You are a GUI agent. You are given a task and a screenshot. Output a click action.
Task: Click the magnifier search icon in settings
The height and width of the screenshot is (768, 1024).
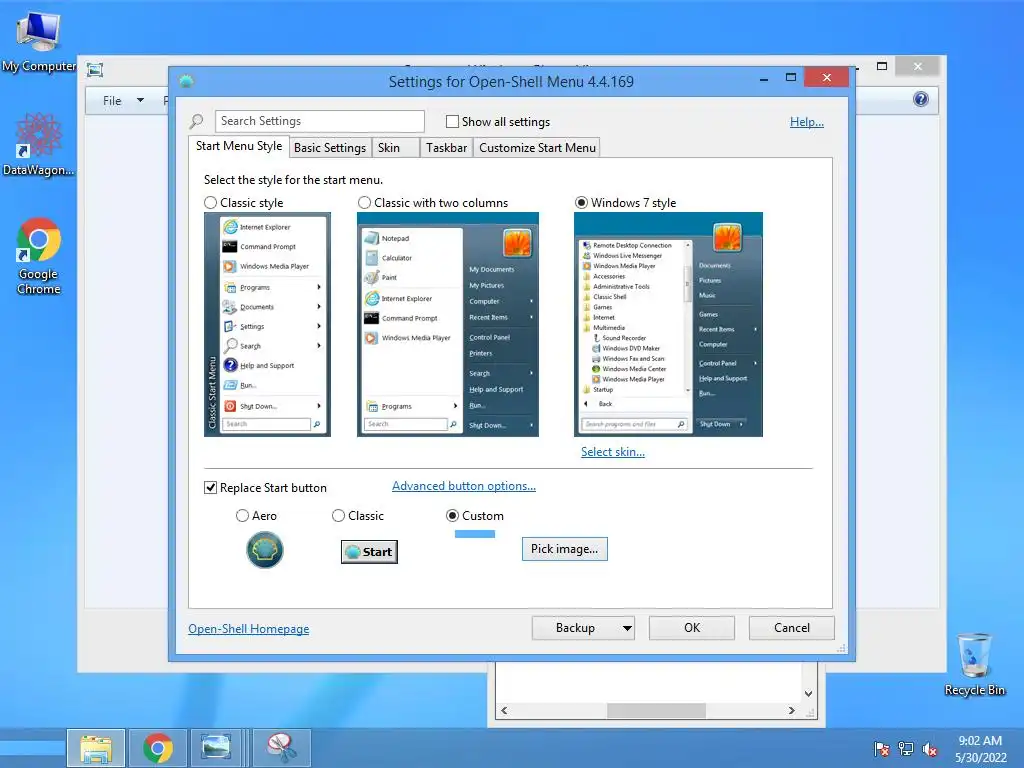click(x=196, y=121)
